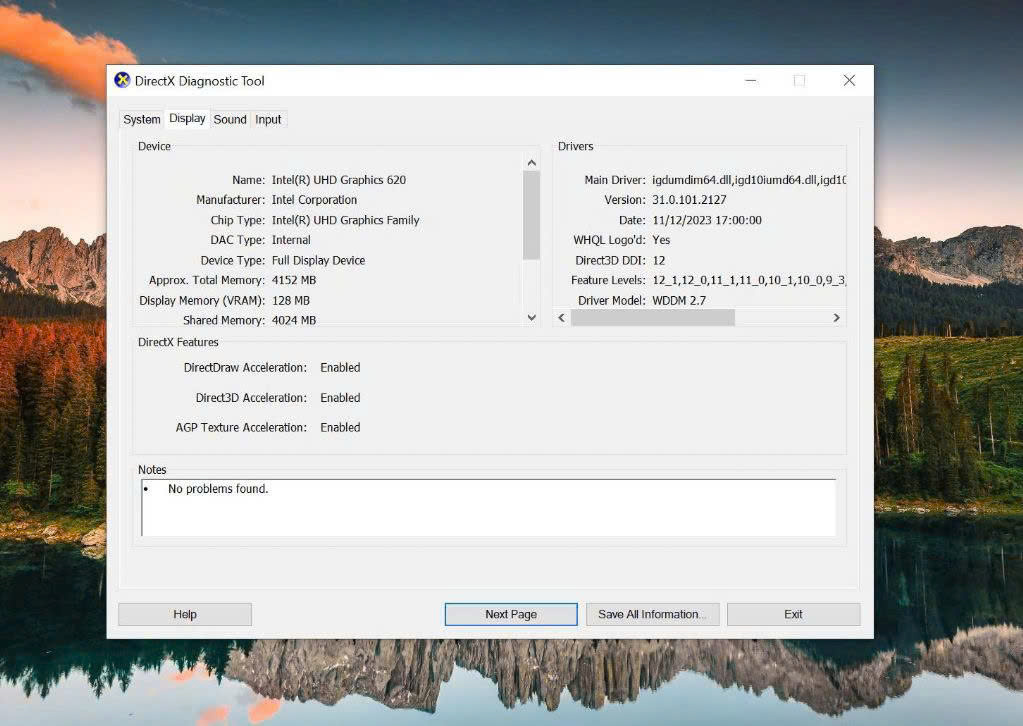1023x726 pixels.
Task: Click the Drivers panel horizontal scrollbar thumb
Action: point(652,318)
